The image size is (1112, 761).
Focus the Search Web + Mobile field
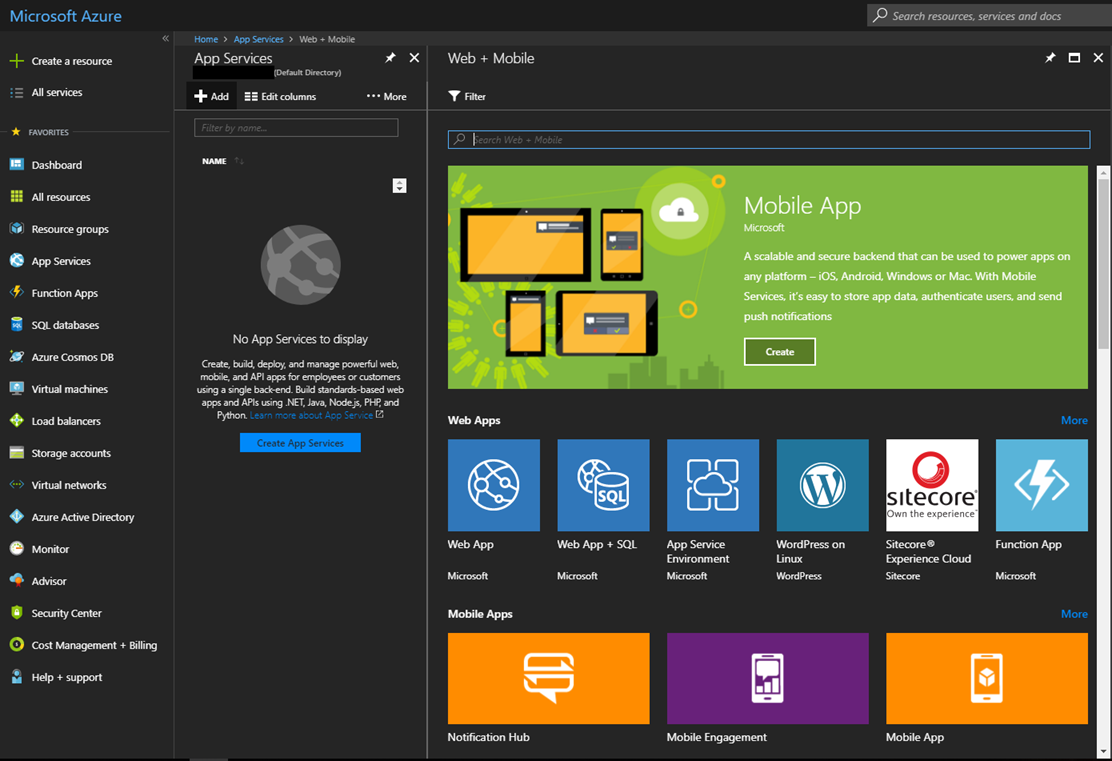(769, 140)
